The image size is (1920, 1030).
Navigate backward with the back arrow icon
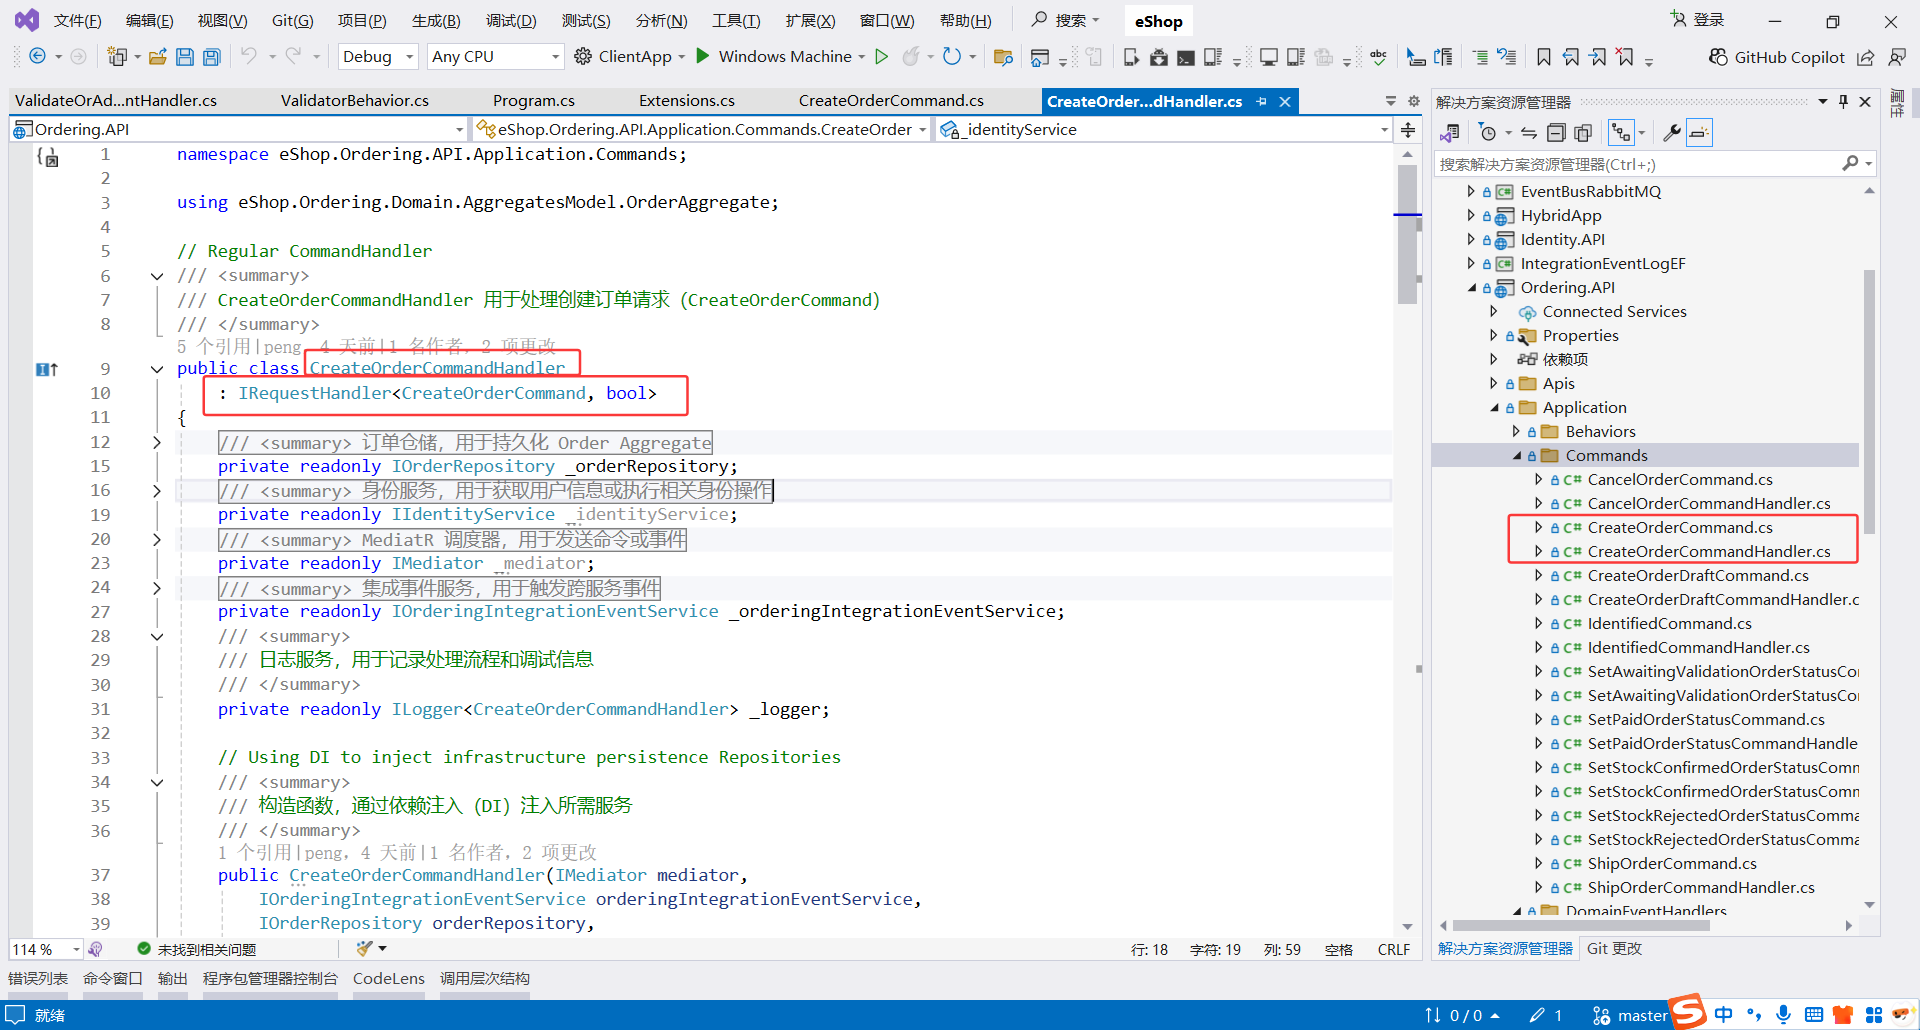pos(37,57)
